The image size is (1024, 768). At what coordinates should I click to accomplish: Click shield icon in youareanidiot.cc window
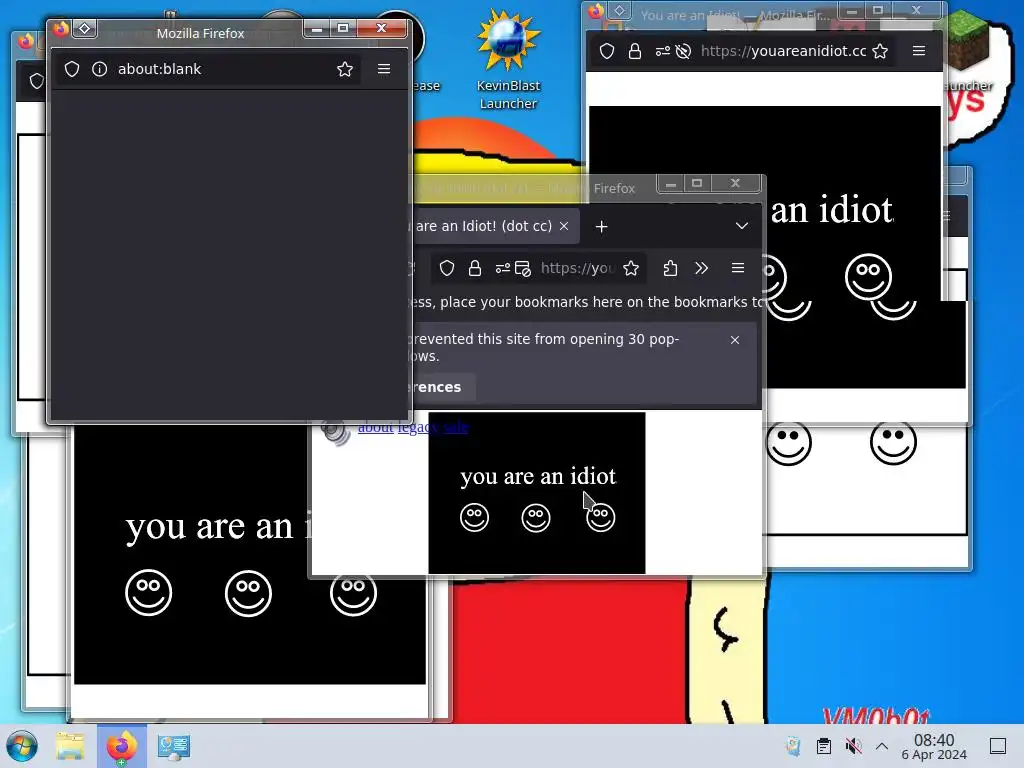[607, 51]
